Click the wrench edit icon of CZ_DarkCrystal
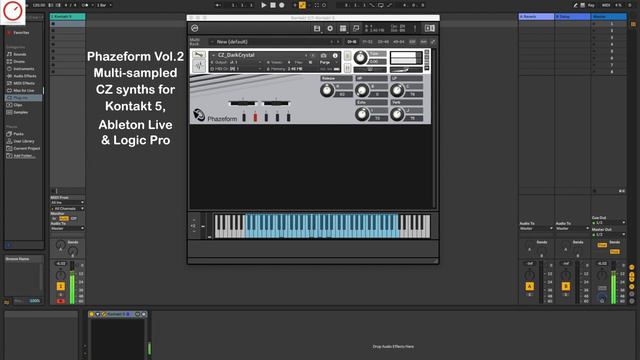640x360 pixels. point(199,55)
